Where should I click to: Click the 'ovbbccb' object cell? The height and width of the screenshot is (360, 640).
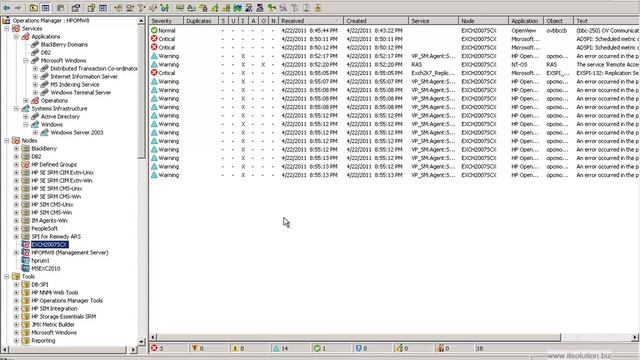point(557,31)
